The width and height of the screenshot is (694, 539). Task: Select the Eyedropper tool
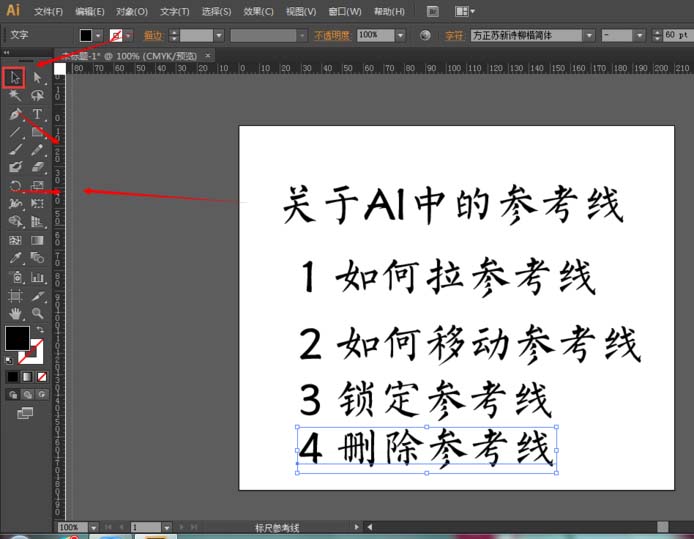click(x=15, y=258)
